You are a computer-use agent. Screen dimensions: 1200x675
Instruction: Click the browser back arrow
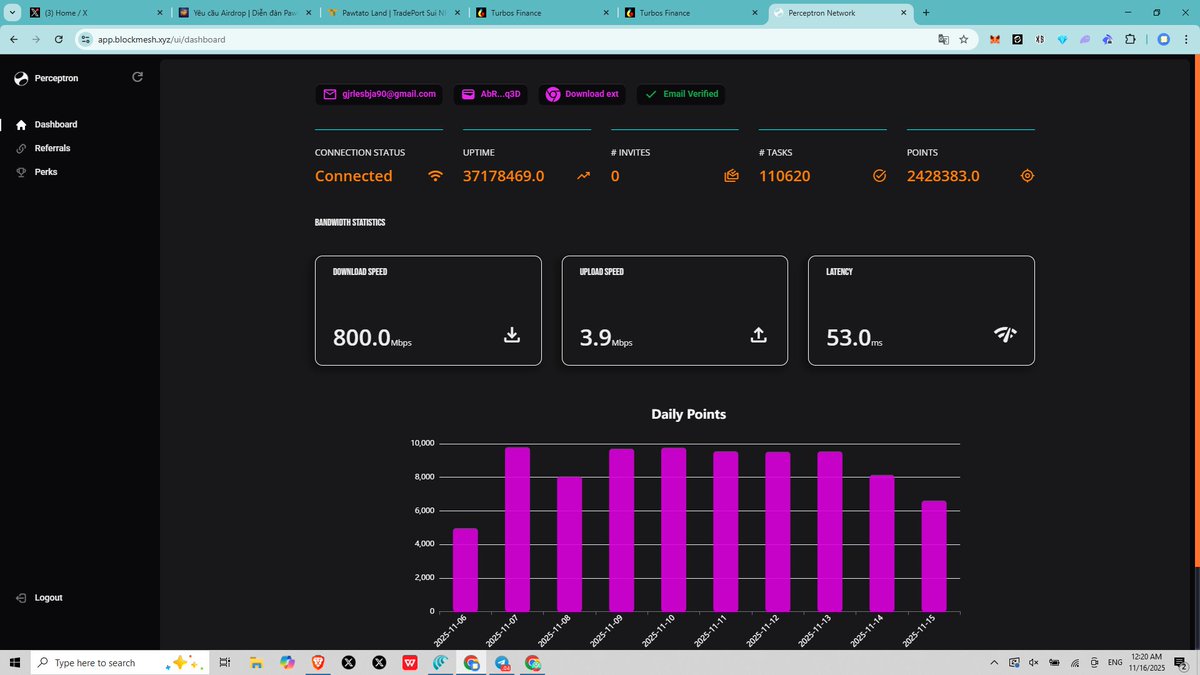13,40
